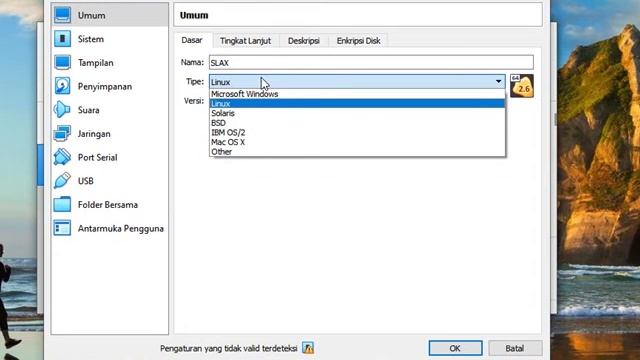The image size is (640, 360).
Task: Collapse the Tipe dropdown arrow
Action: click(x=498, y=82)
